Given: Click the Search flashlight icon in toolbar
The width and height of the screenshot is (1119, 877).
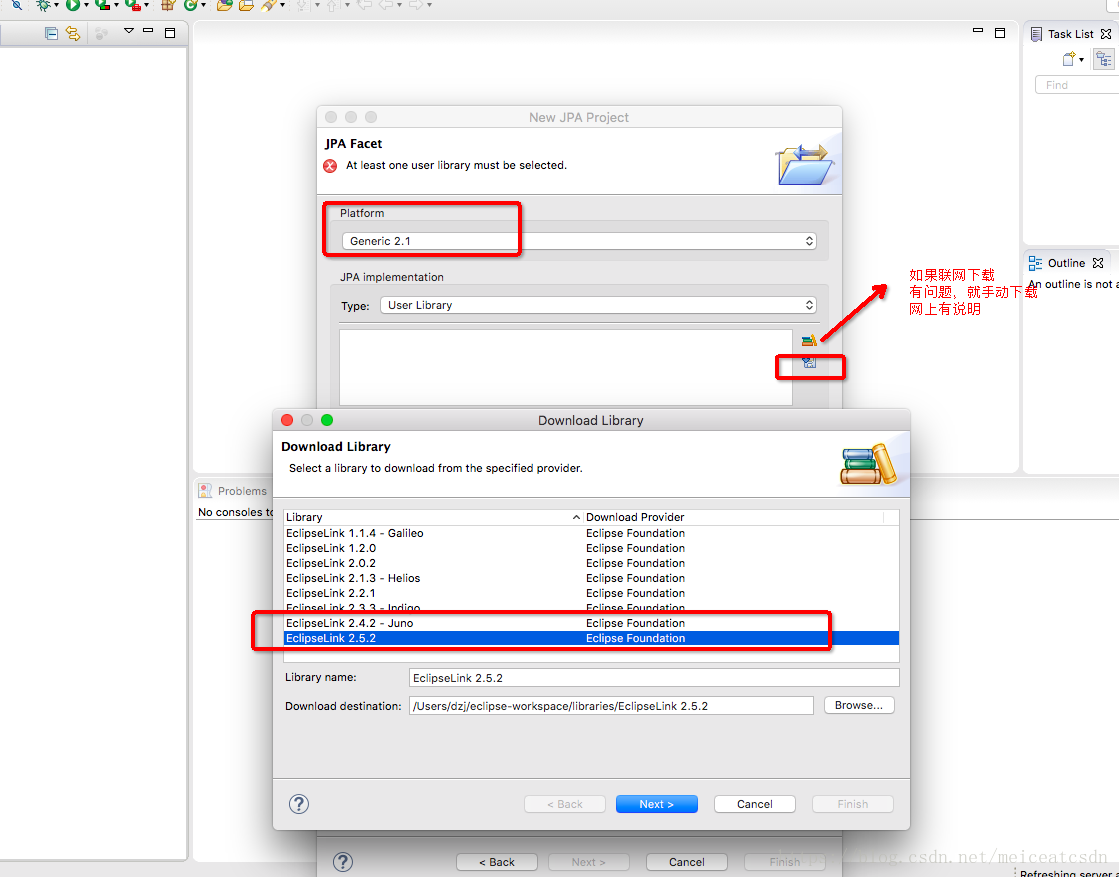Looking at the screenshot, I should coord(268,5).
